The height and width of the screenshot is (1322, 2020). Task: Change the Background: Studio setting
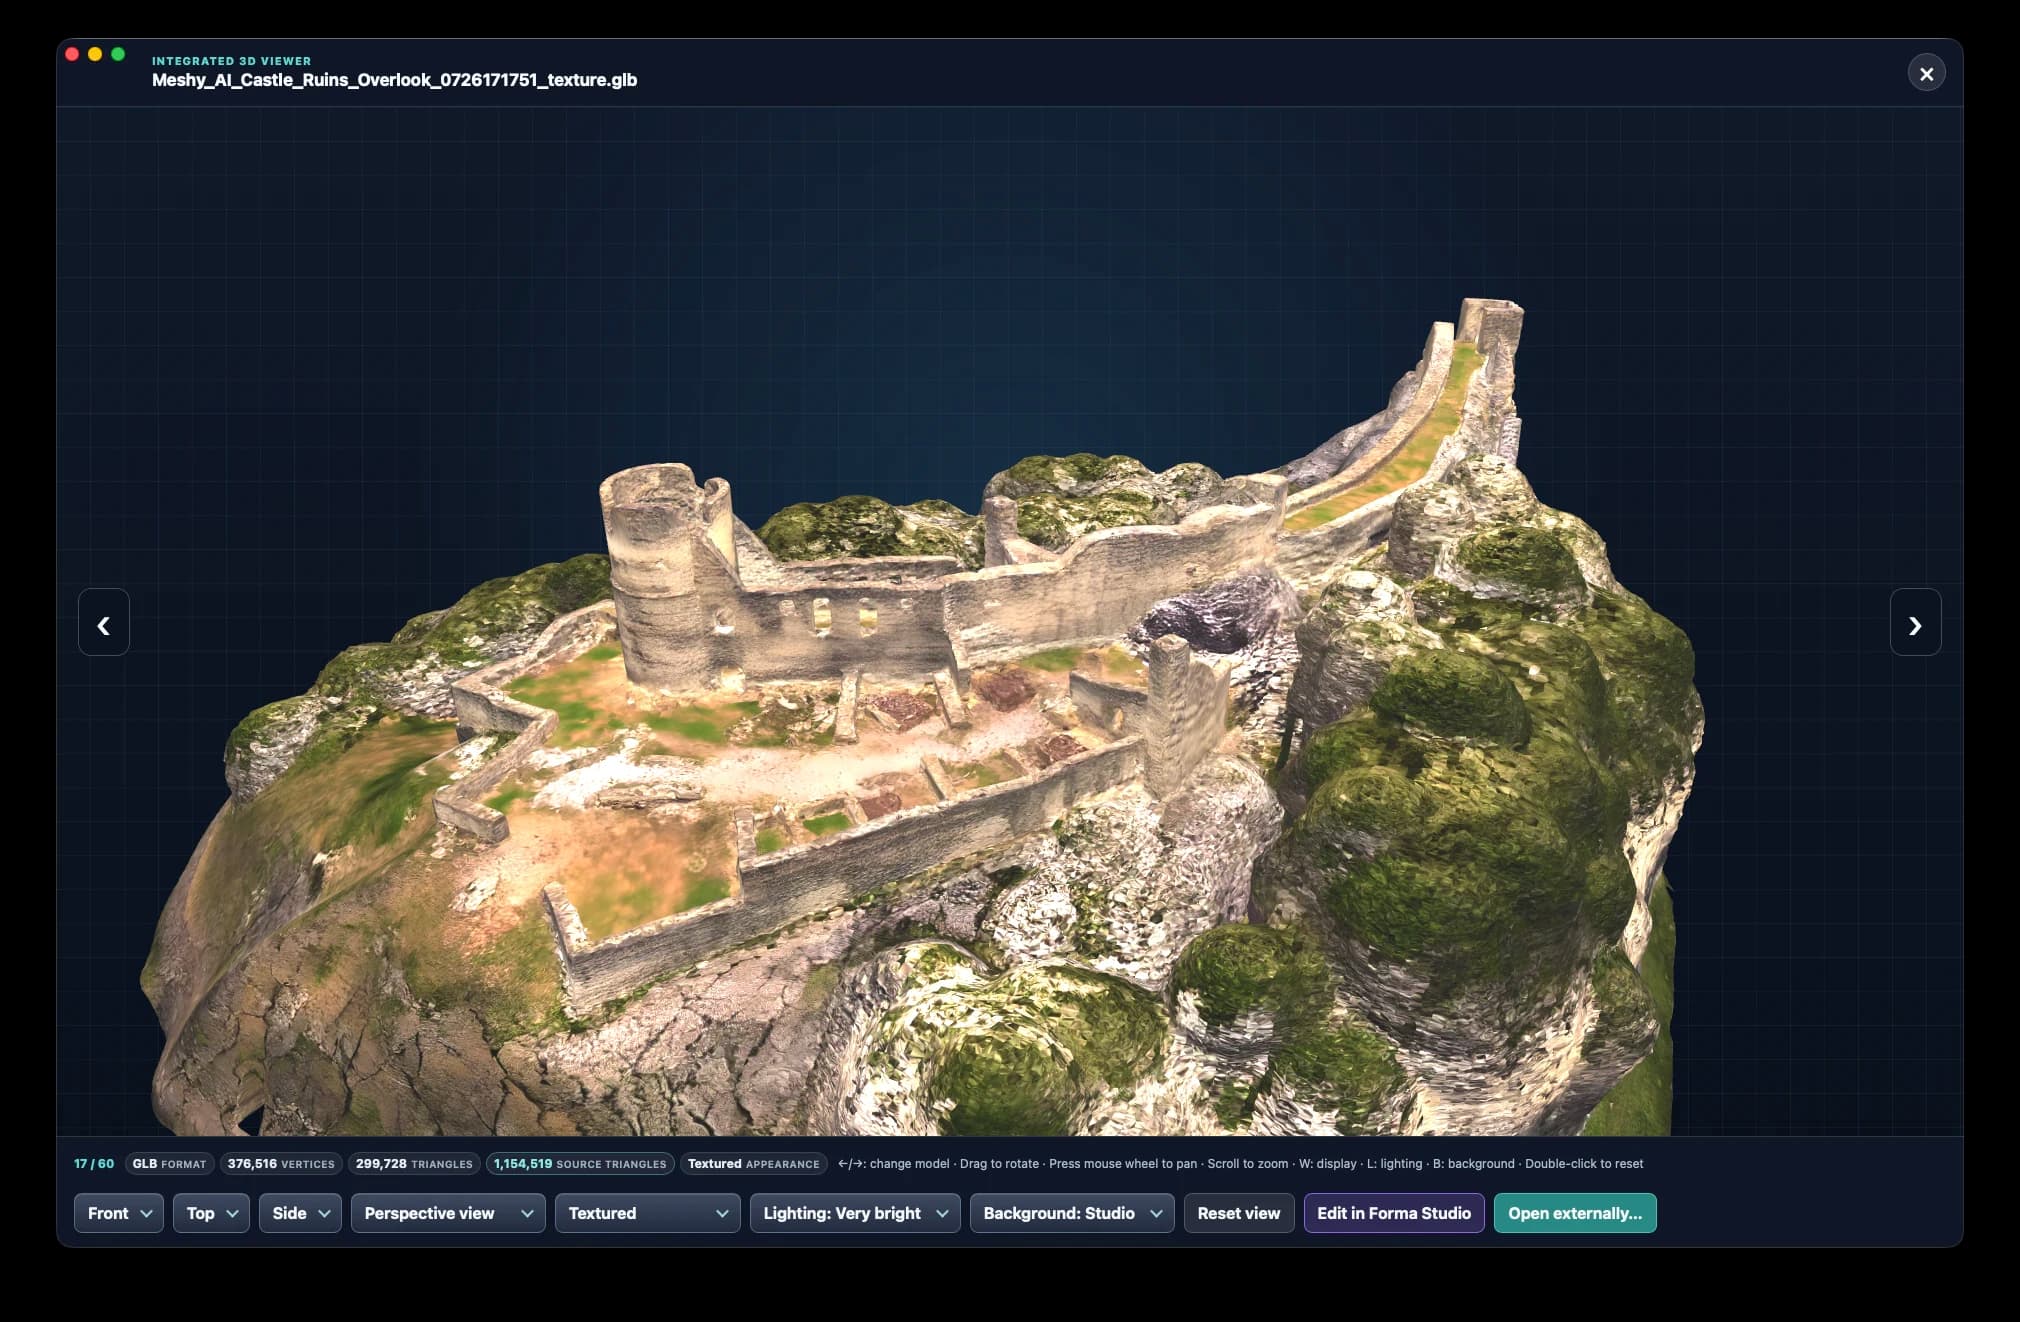click(1072, 1213)
